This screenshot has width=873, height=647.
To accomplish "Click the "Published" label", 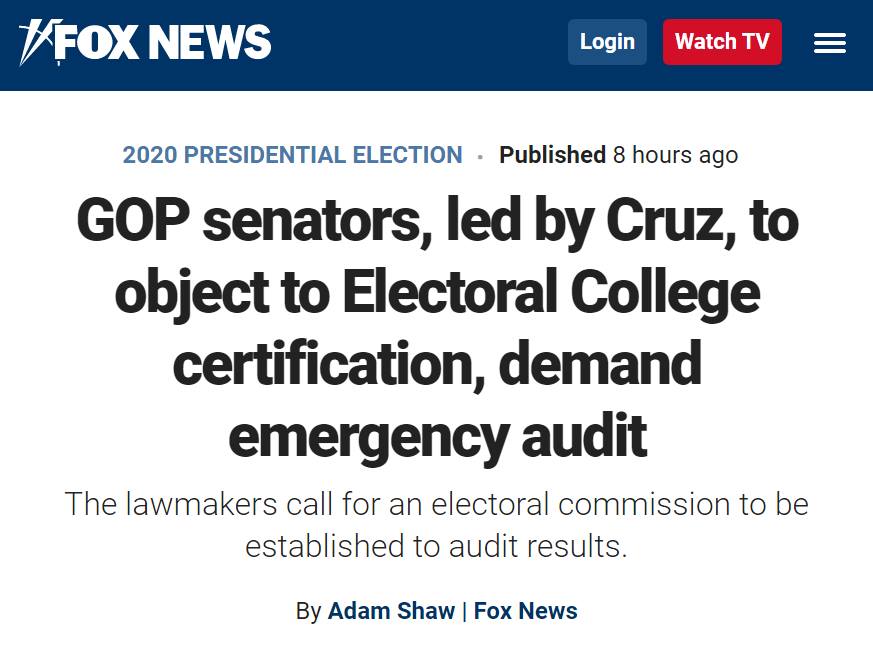I will click(x=552, y=155).
